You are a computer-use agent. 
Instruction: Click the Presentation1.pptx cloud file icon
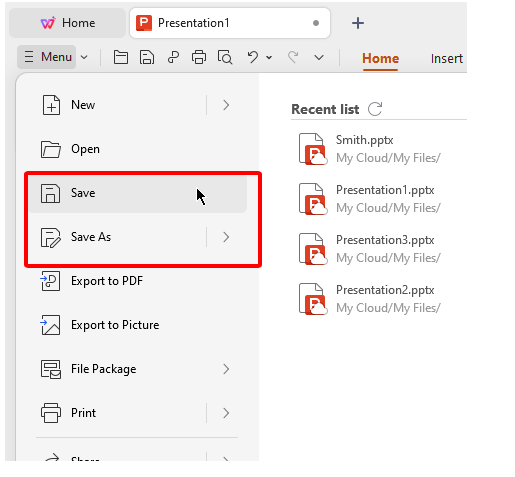[x=313, y=199]
